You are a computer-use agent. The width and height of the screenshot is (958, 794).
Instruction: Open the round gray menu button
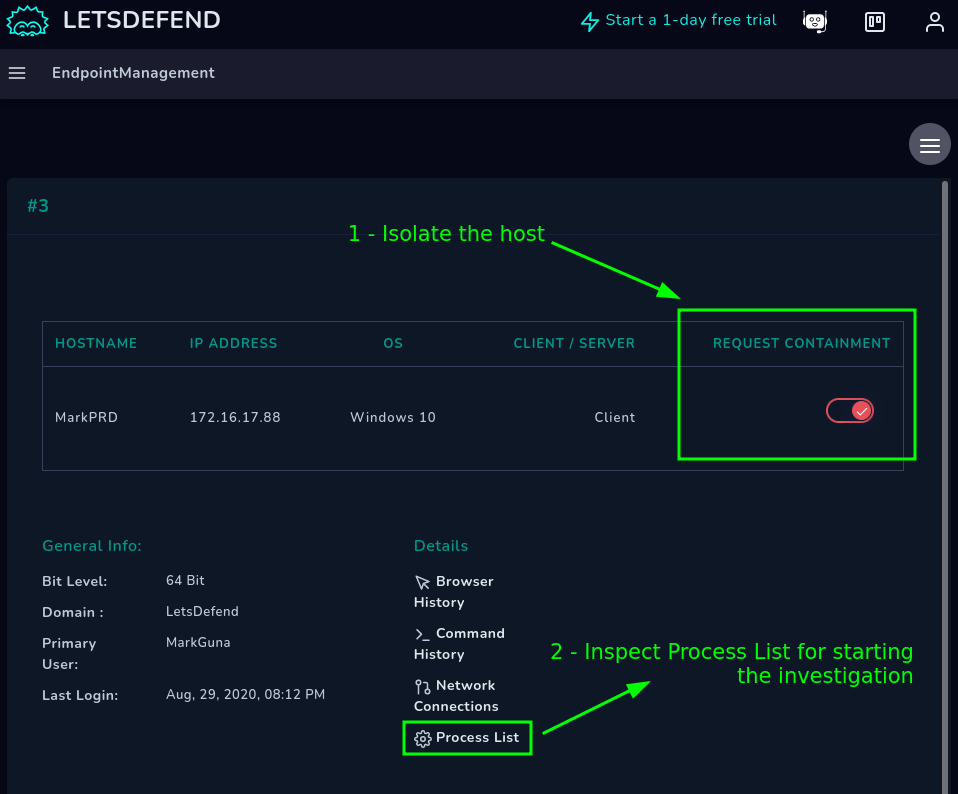tap(929, 146)
